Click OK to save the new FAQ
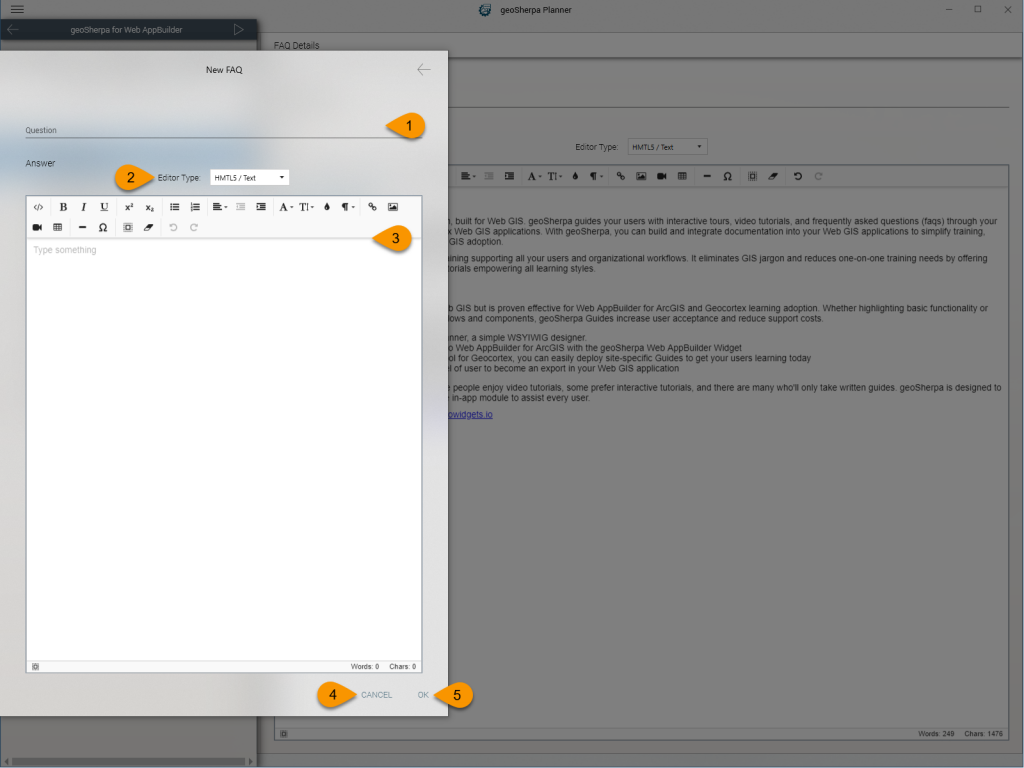1024x768 pixels. pos(423,695)
